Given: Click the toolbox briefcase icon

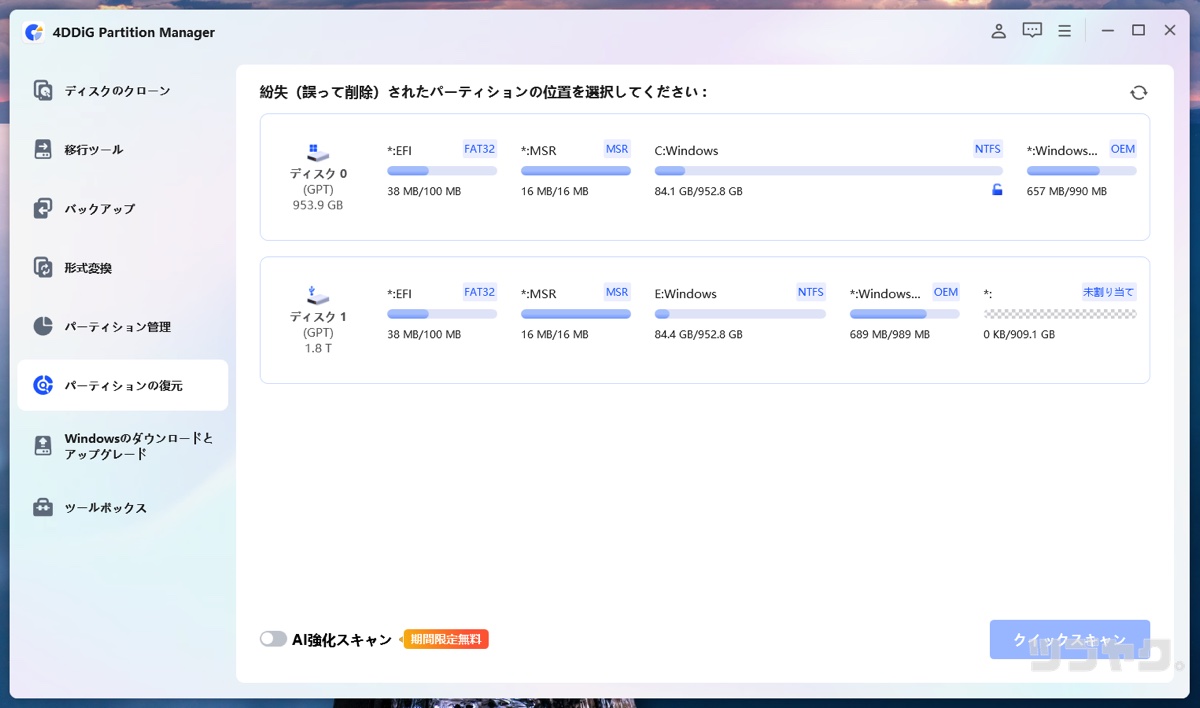Looking at the screenshot, I should click(x=43, y=508).
